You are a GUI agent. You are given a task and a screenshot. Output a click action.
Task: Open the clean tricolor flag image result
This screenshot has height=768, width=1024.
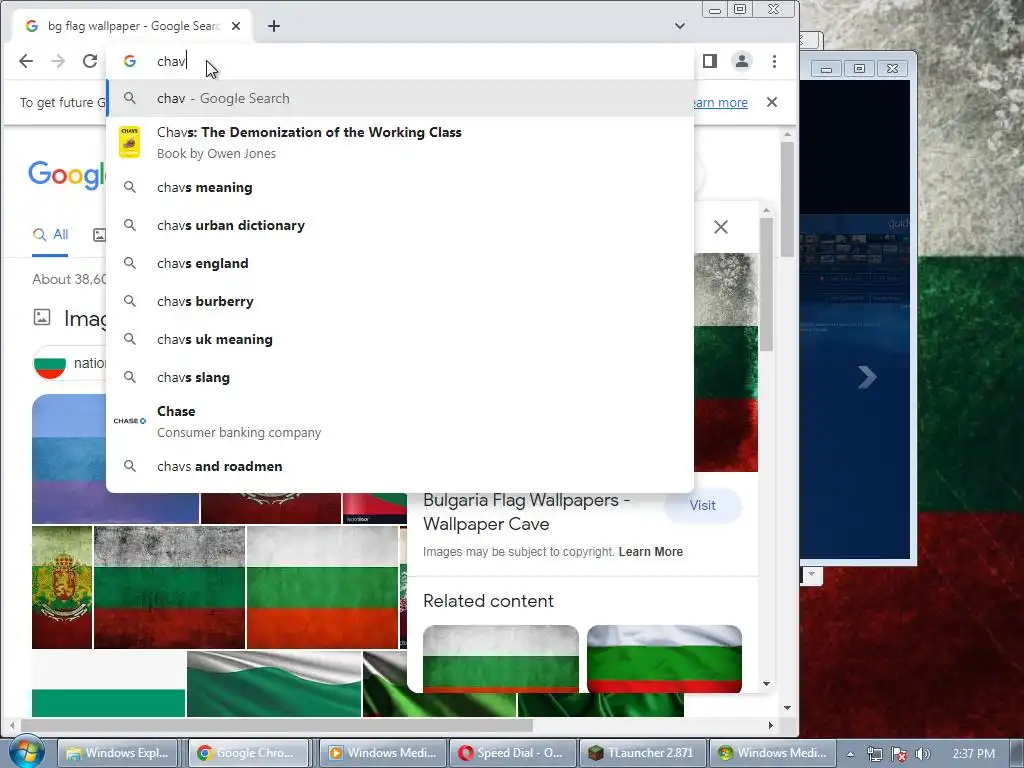click(x=323, y=587)
